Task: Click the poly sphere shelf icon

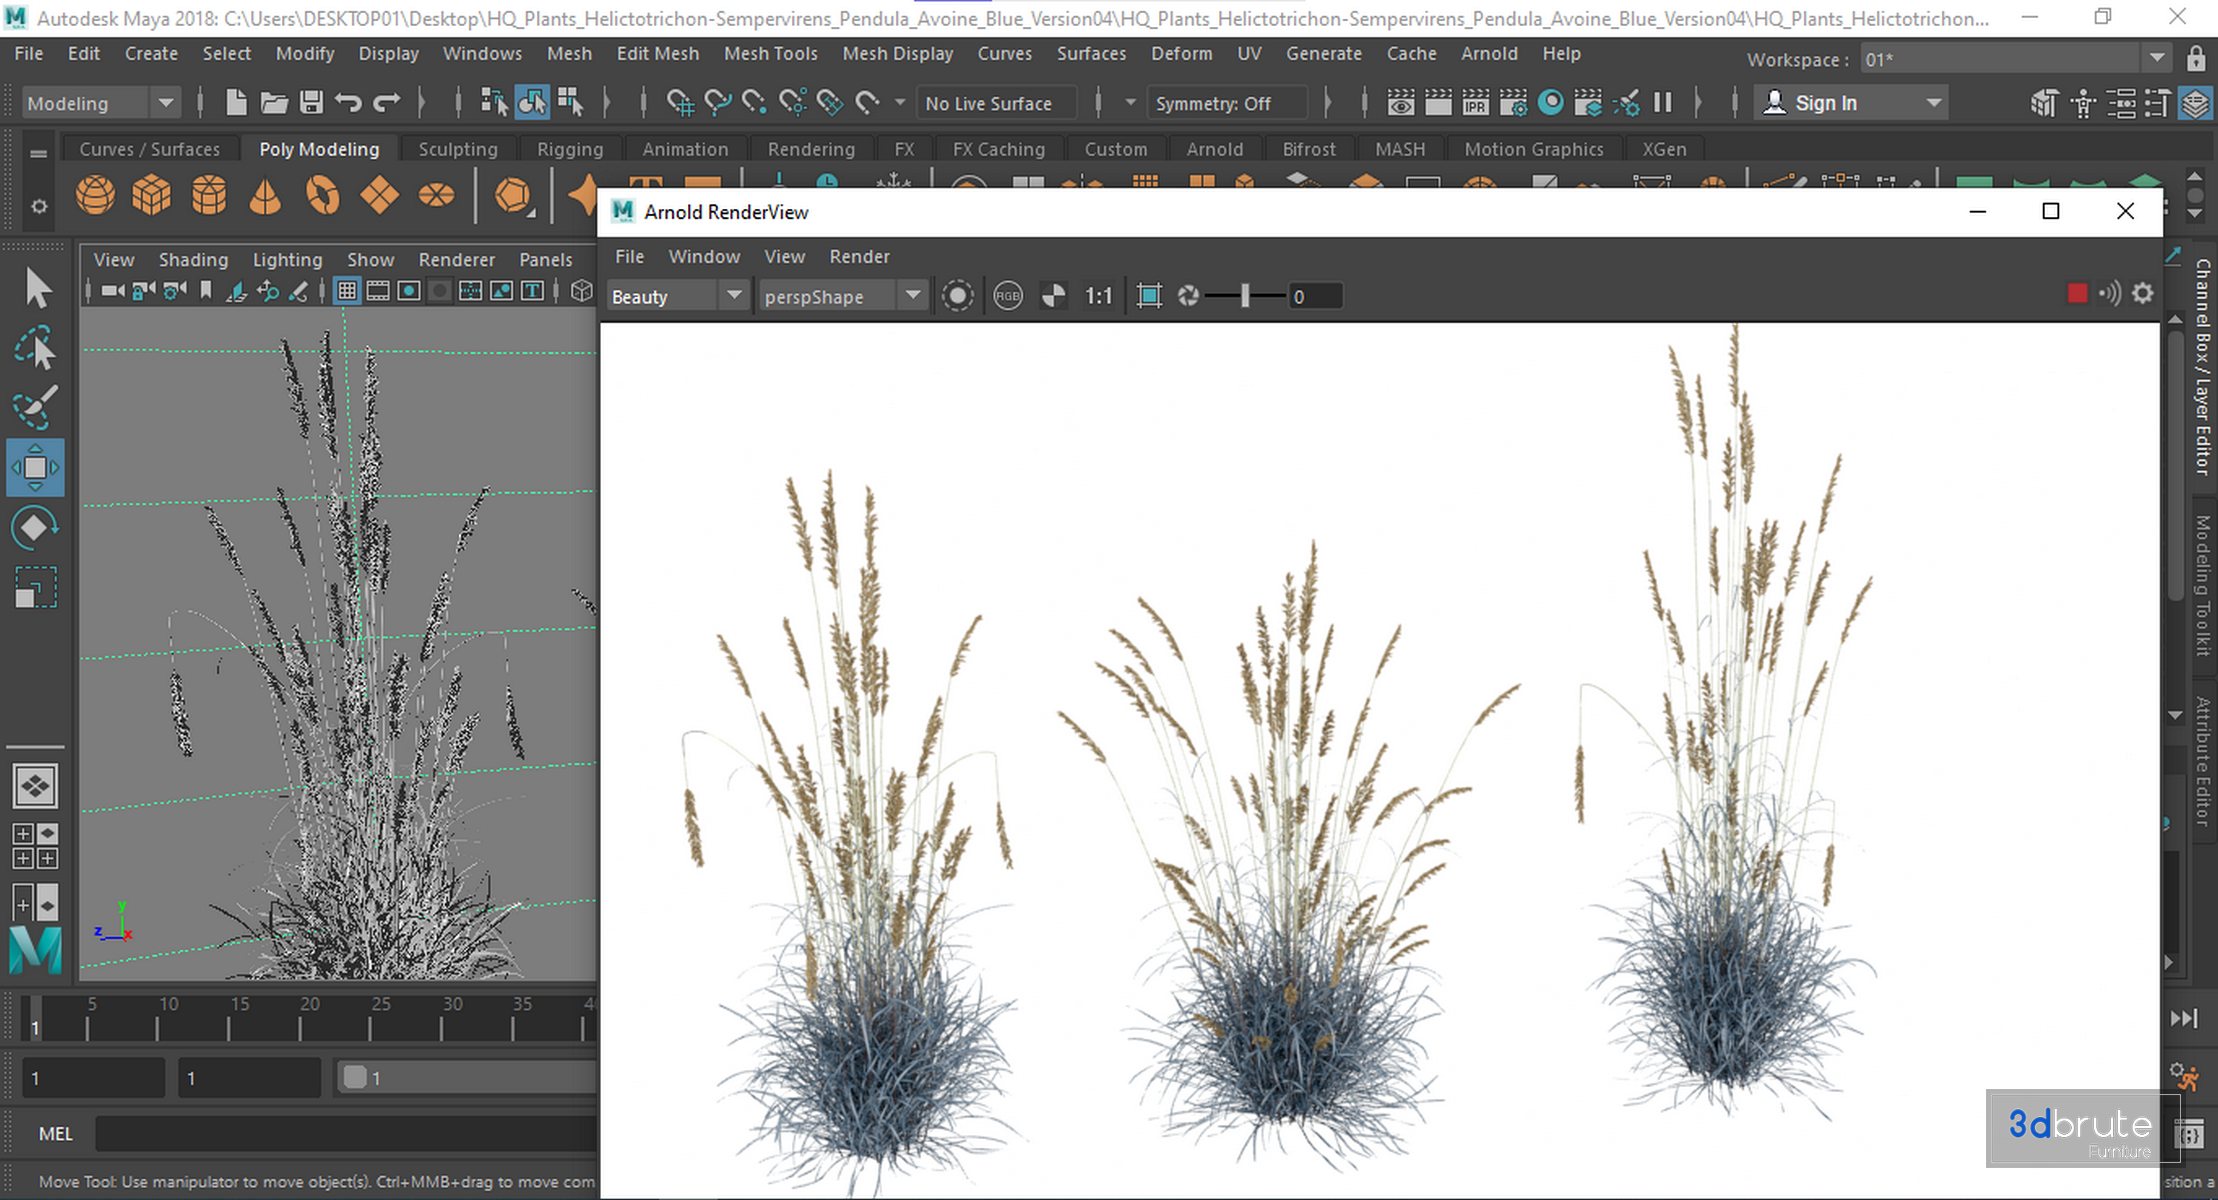Action: [x=95, y=195]
